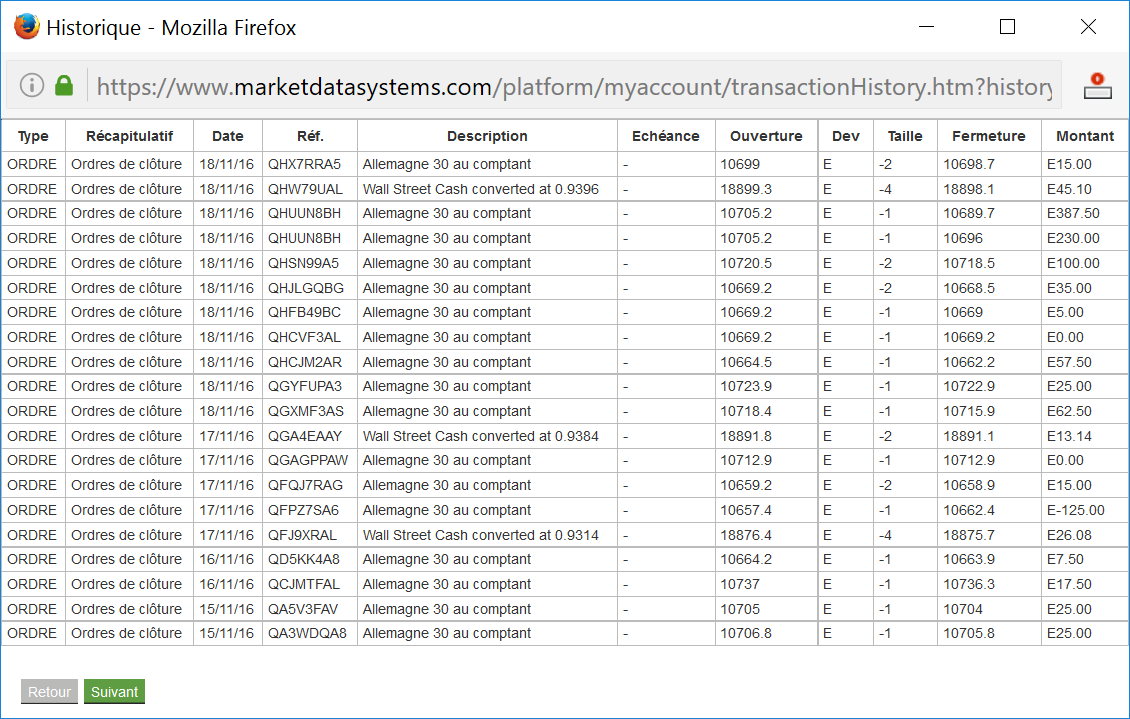The image size is (1130, 719).
Task: Click the popup blocker icon beside the URL
Action: click(1098, 86)
